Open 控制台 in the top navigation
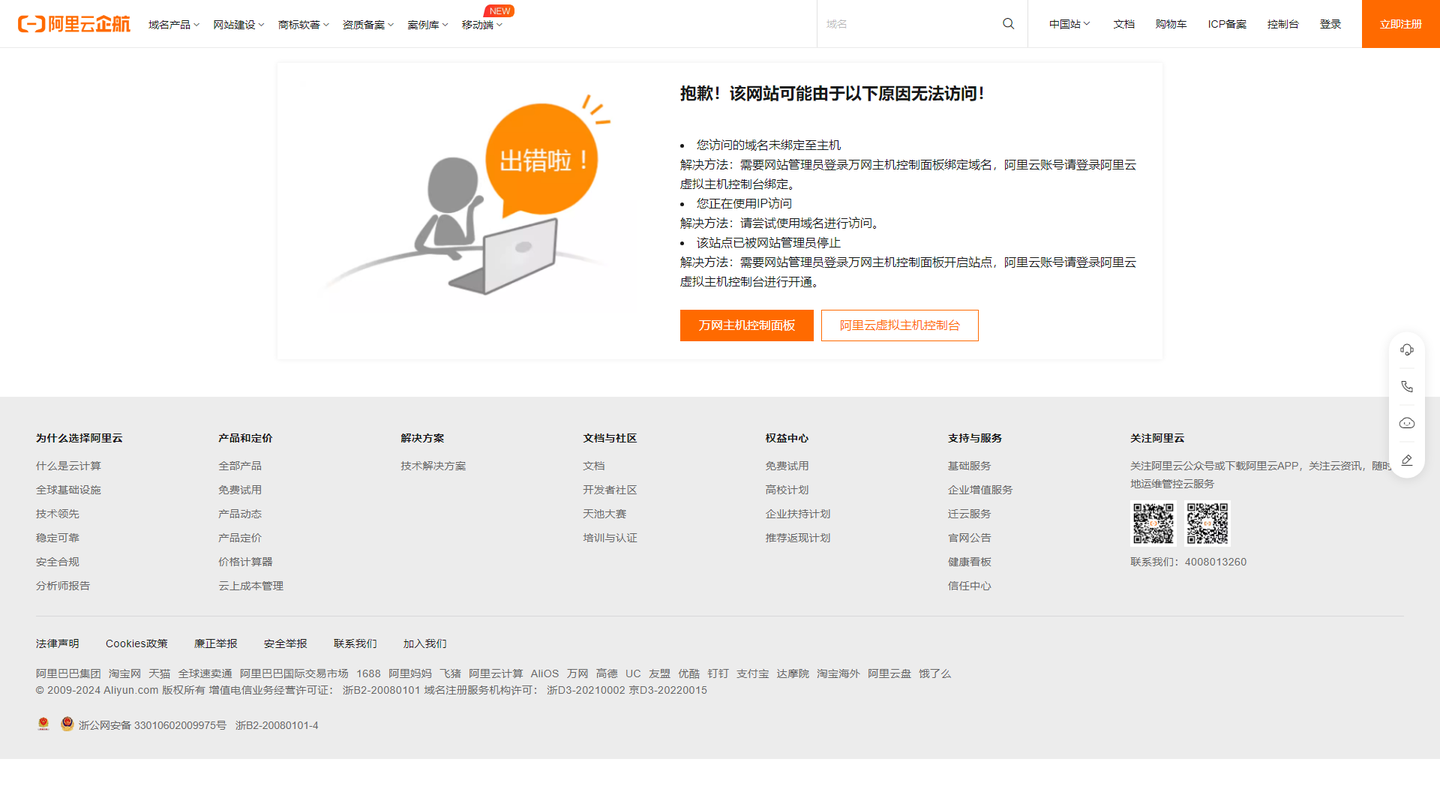 (1283, 24)
